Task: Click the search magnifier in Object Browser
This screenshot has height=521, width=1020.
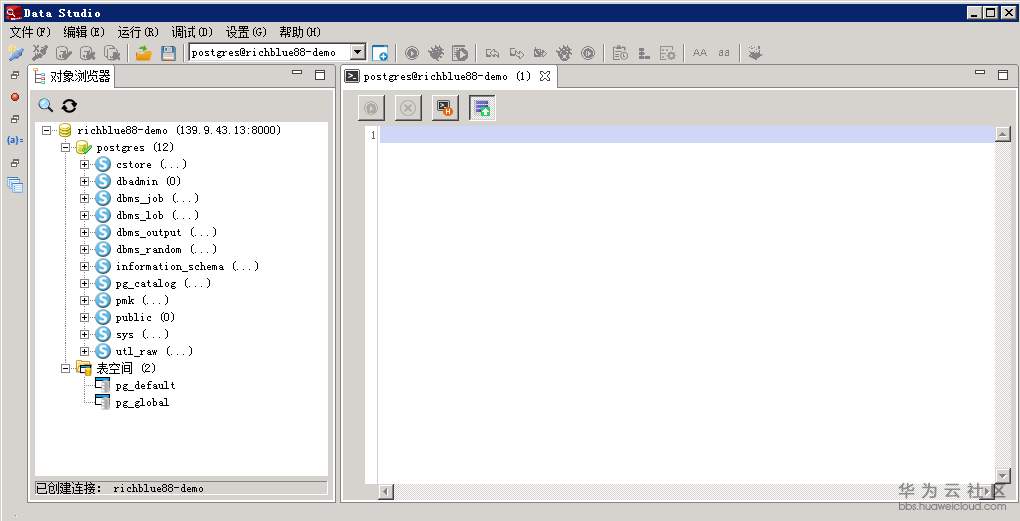Action: click(x=46, y=105)
